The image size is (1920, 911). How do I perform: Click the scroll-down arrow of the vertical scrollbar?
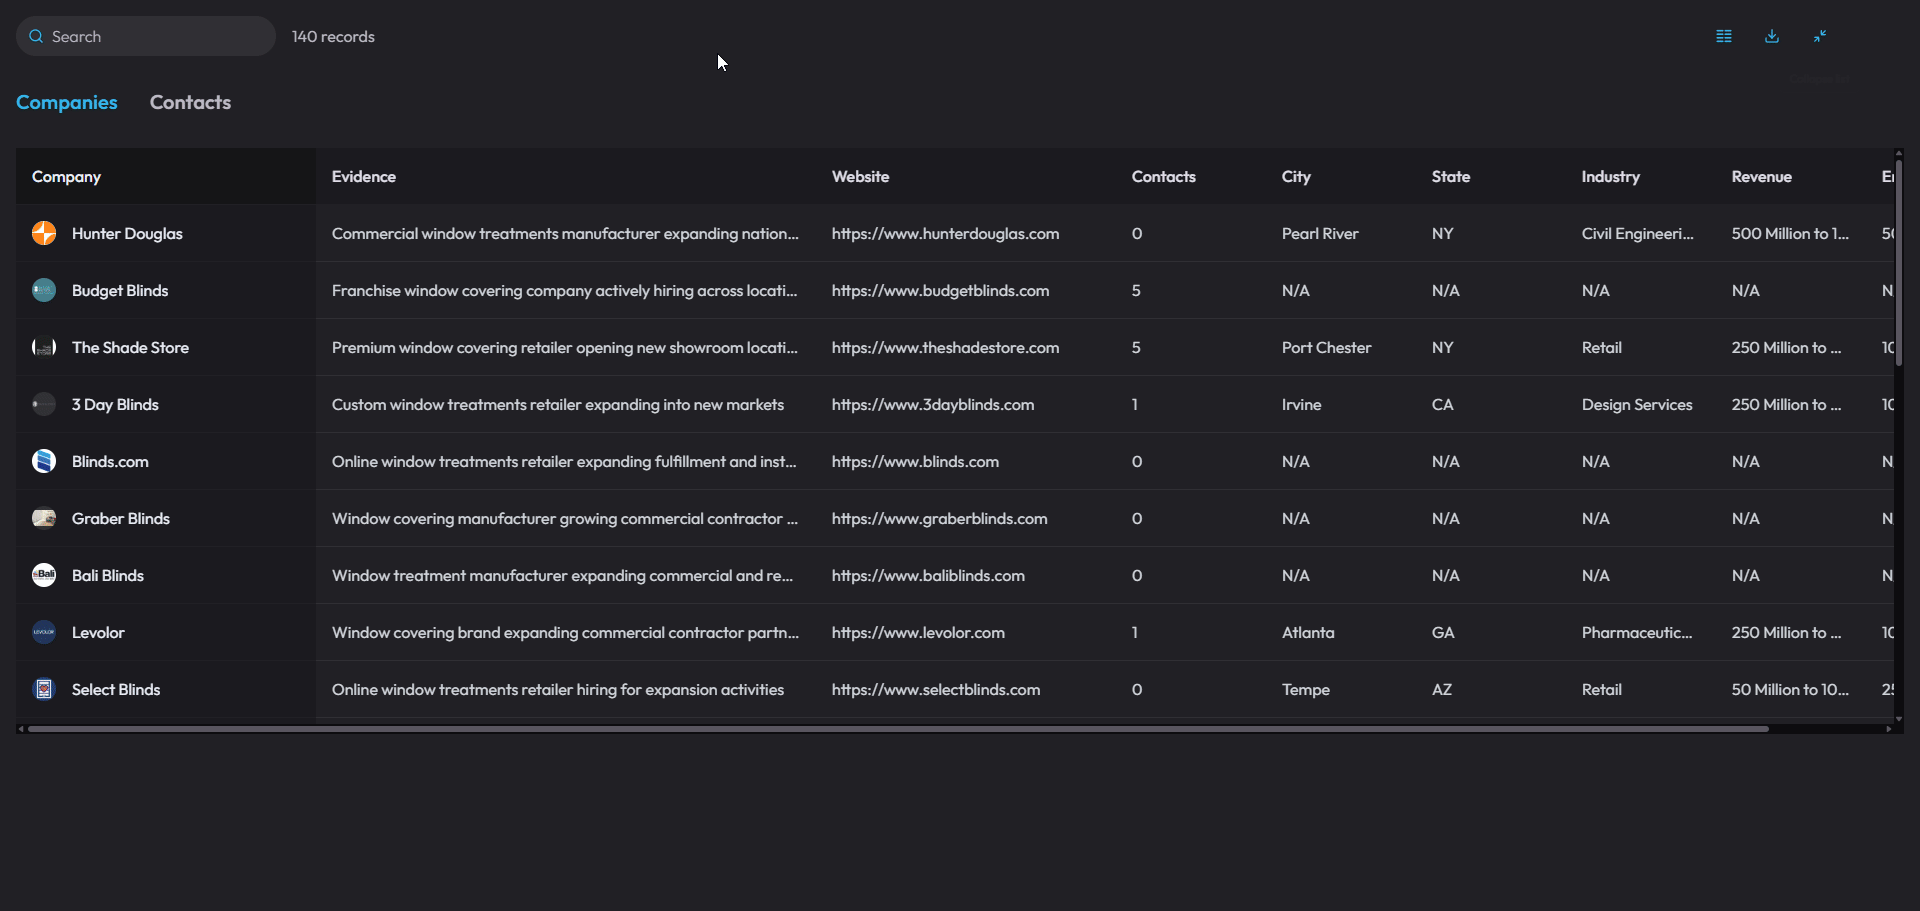pyautogui.click(x=1898, y=718)
